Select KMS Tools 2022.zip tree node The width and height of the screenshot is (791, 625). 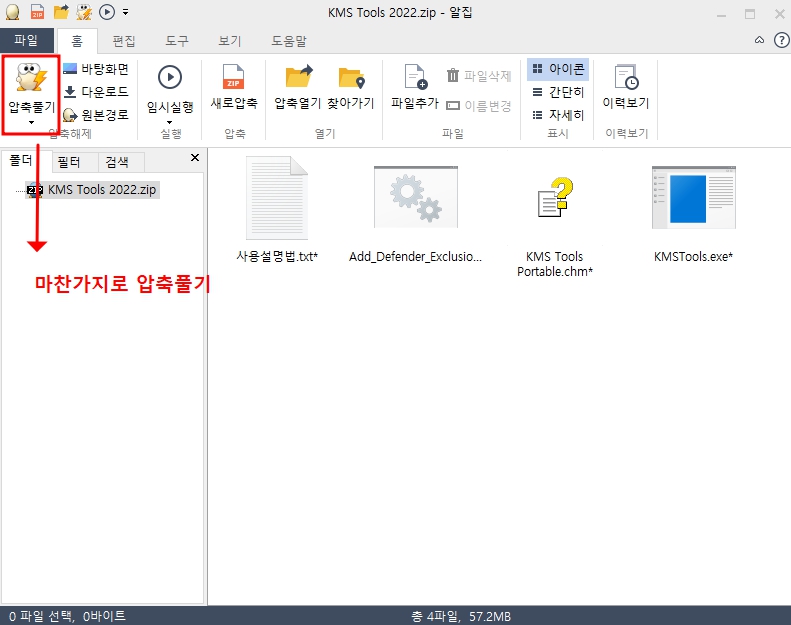(x=92, y=190)
